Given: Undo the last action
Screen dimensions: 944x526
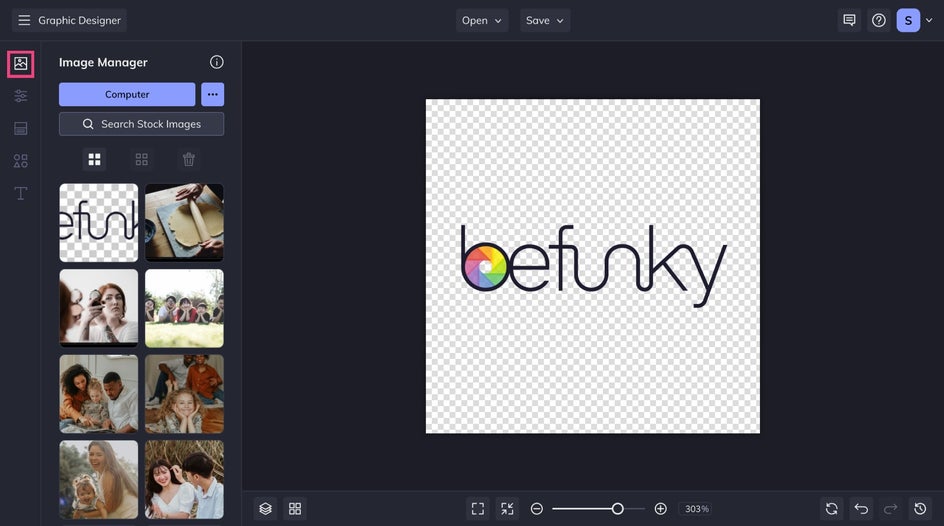Looking at the screenshot, I should (x=861, y=509).
